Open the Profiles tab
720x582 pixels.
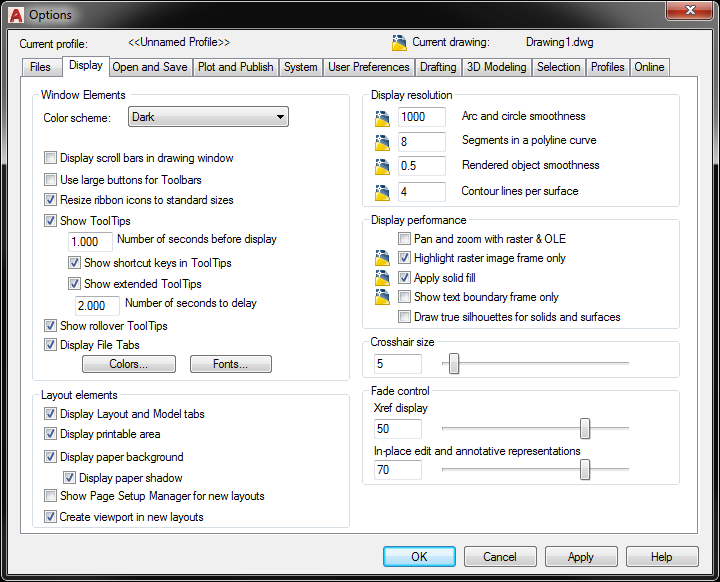(x=608, y=67)
